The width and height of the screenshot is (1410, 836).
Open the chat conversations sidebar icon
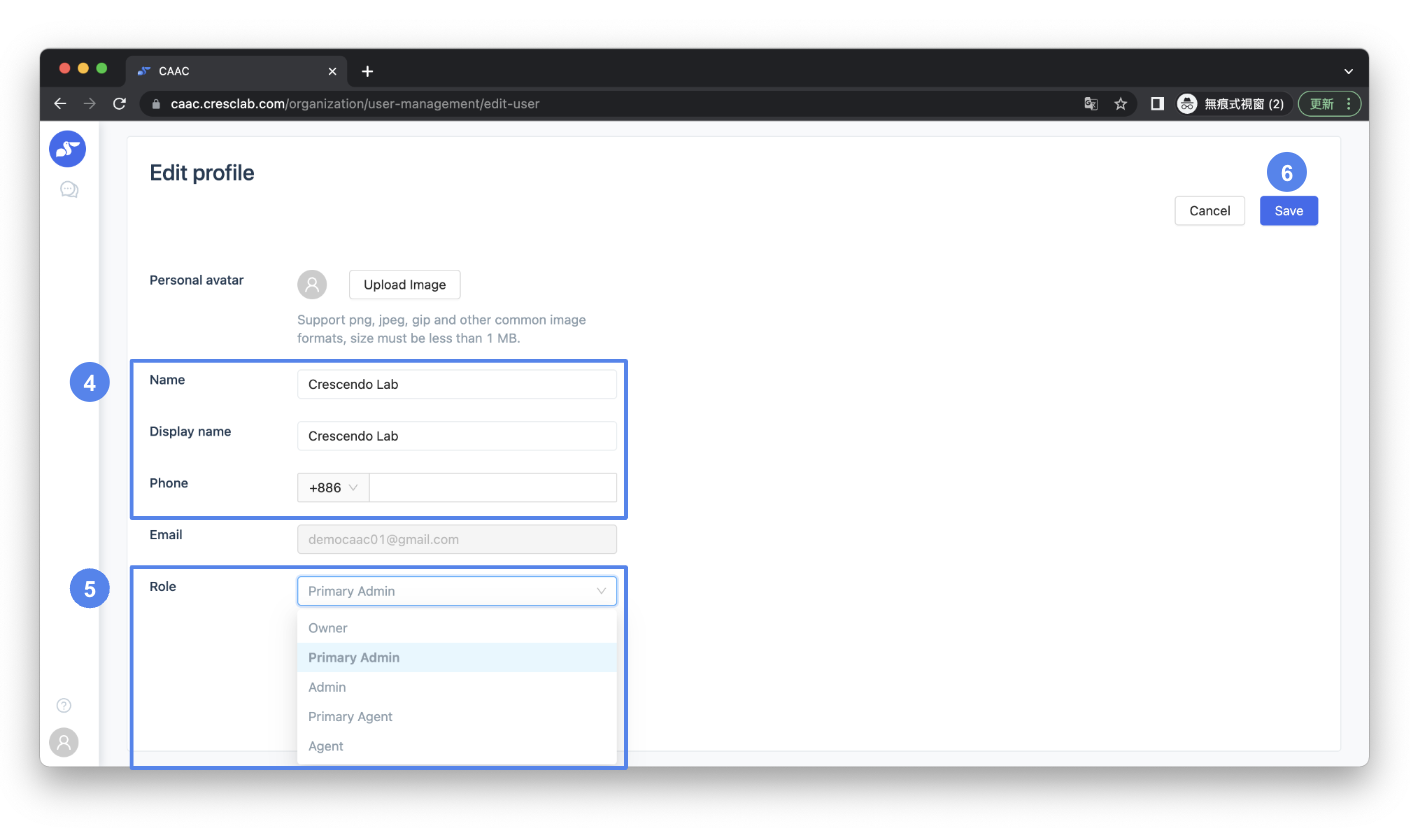pyautogui.click(x=69, y=189)
